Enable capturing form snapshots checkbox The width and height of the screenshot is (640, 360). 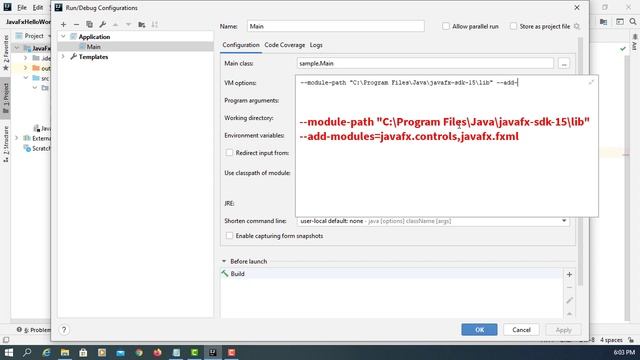click(229, 236)
